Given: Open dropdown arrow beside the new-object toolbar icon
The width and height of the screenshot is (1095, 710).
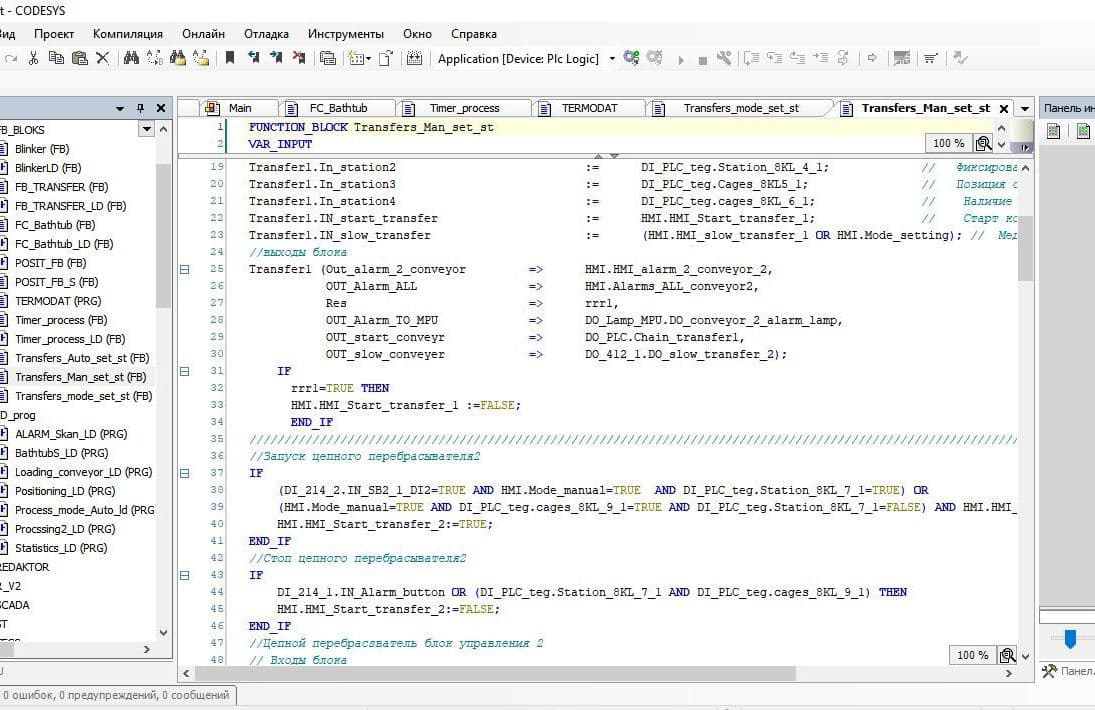Looking at the screenshot, I should click(368, 59).
